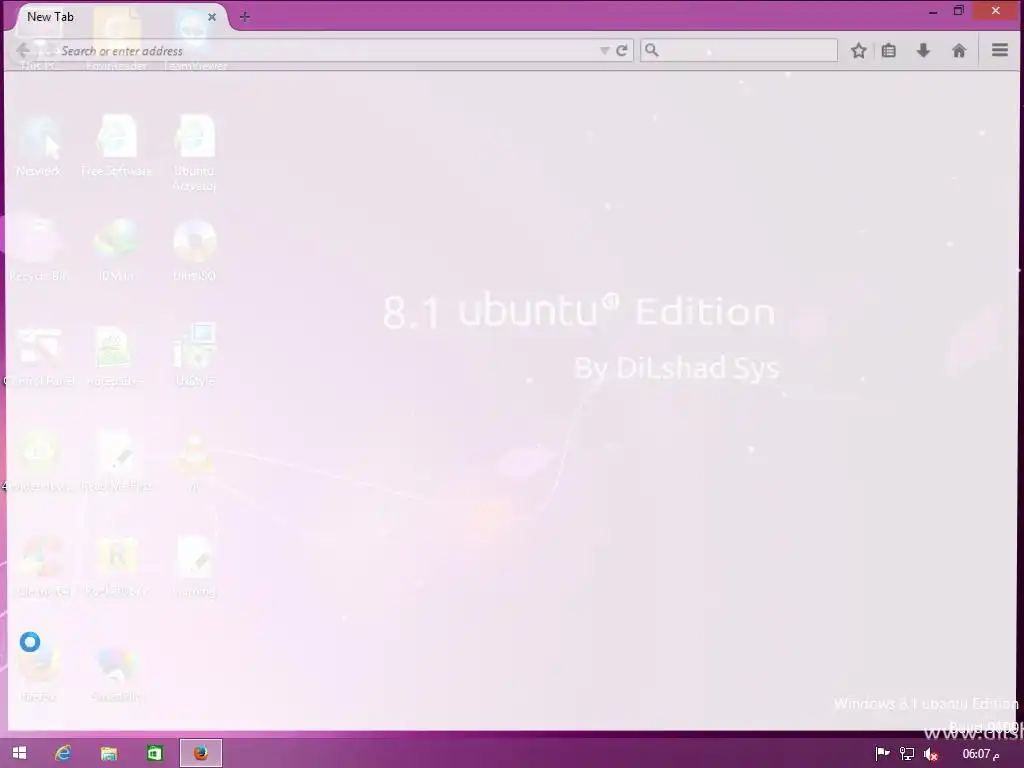This screenshot has width=1024, height=768.
Task: Minimize the Firefox window
Action: (933, 11)
